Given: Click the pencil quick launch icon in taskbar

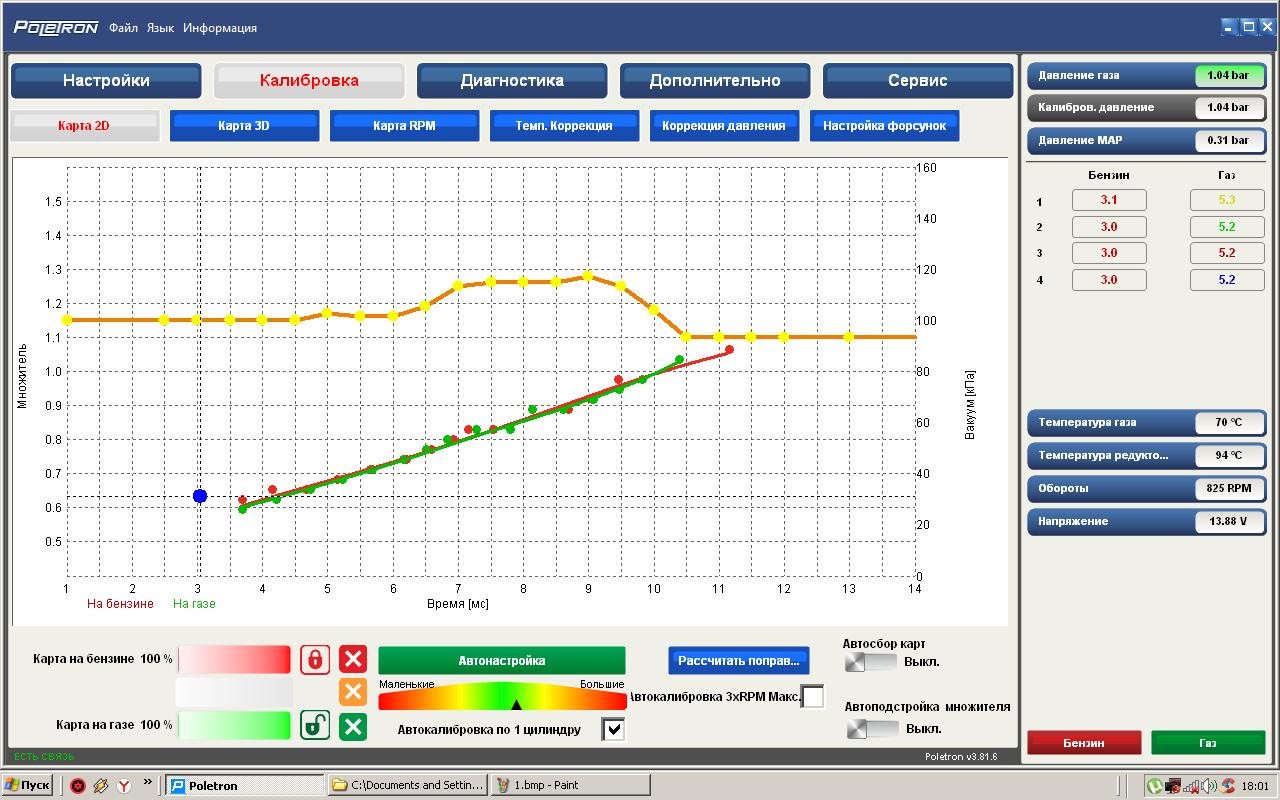Looking at the screenshot, I should tap(101, 786).
